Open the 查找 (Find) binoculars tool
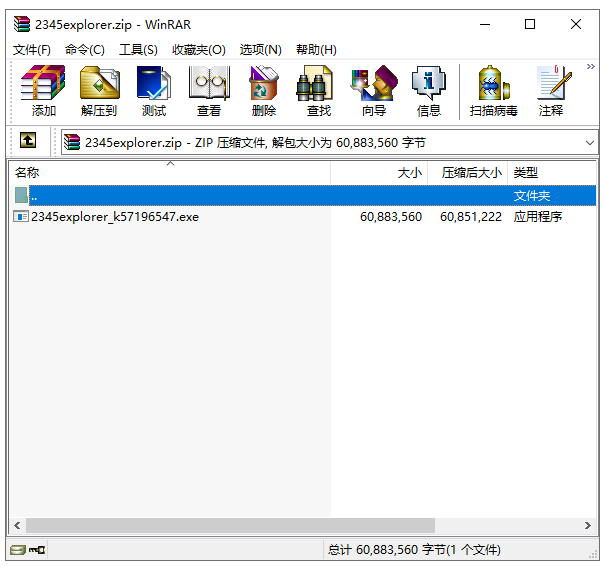This screenshot has height=570, width=605. [x=319, y=91]
